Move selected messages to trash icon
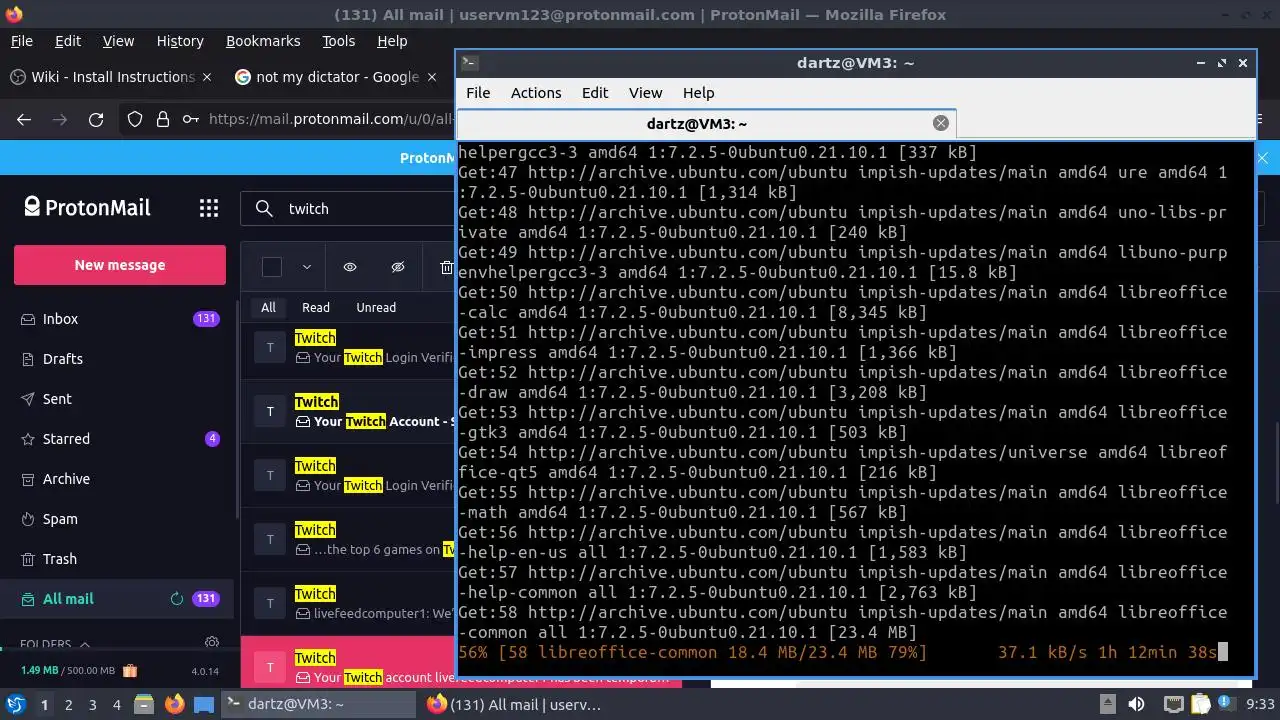Viewport: 1280px width, 720px height. pyautogui.click(x=446, y=267)
